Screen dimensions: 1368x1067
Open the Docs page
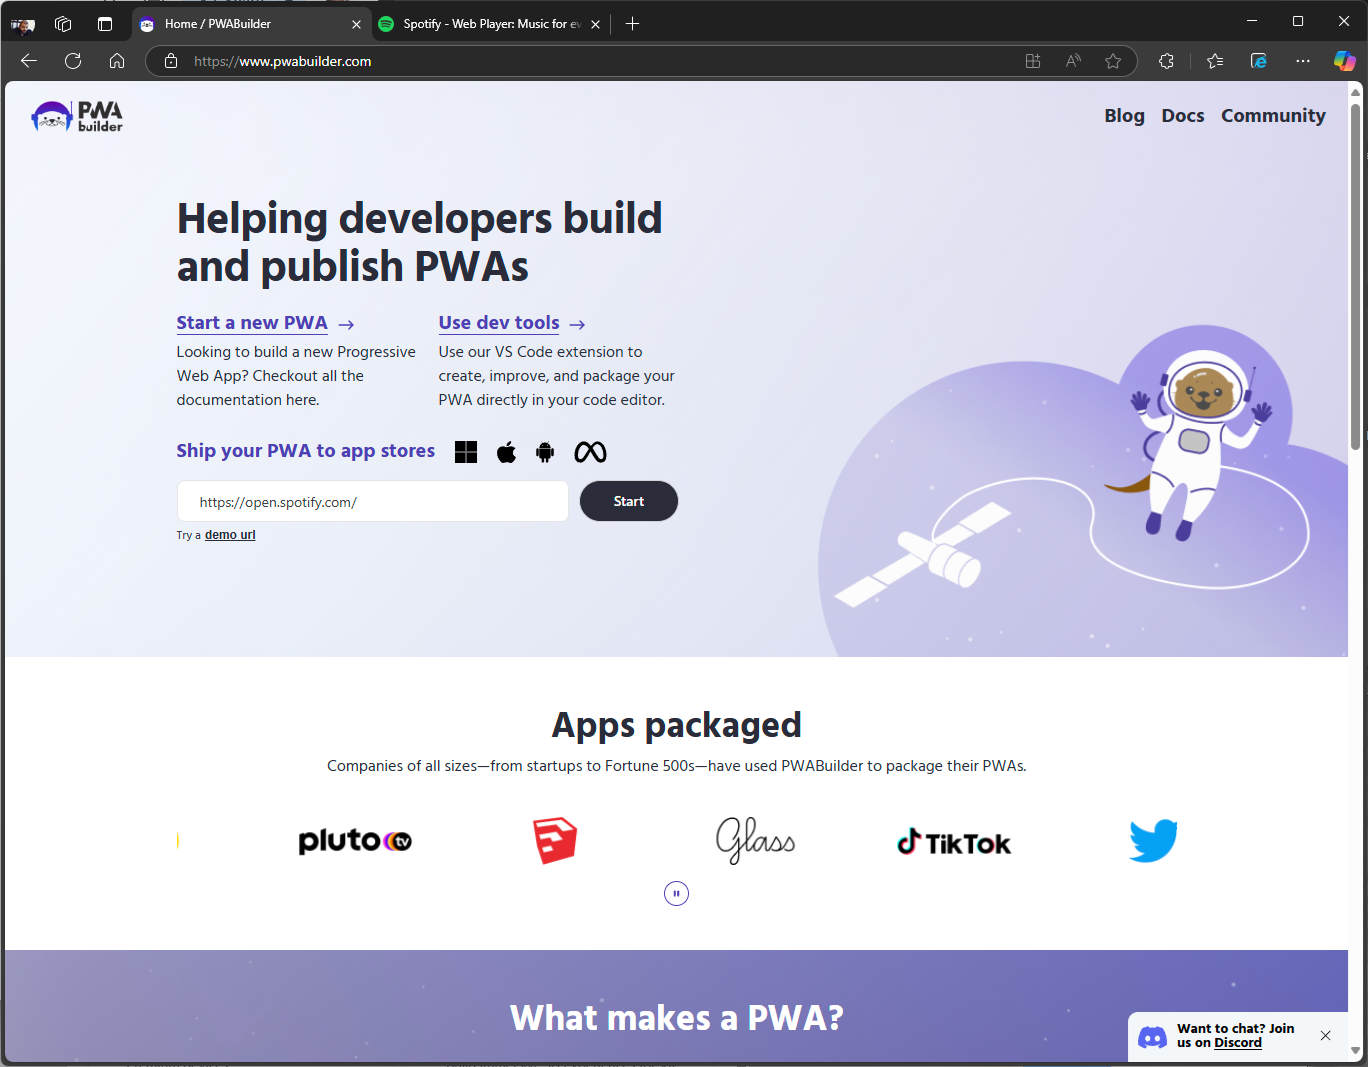point(1183,116)
